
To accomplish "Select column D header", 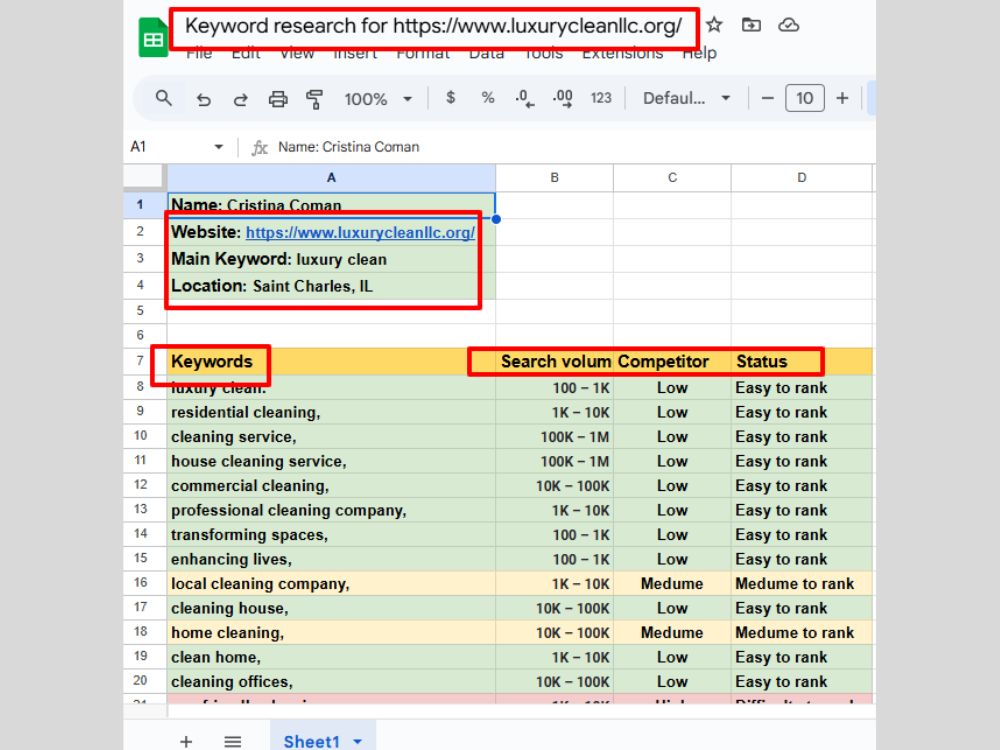I will (802, 178).
